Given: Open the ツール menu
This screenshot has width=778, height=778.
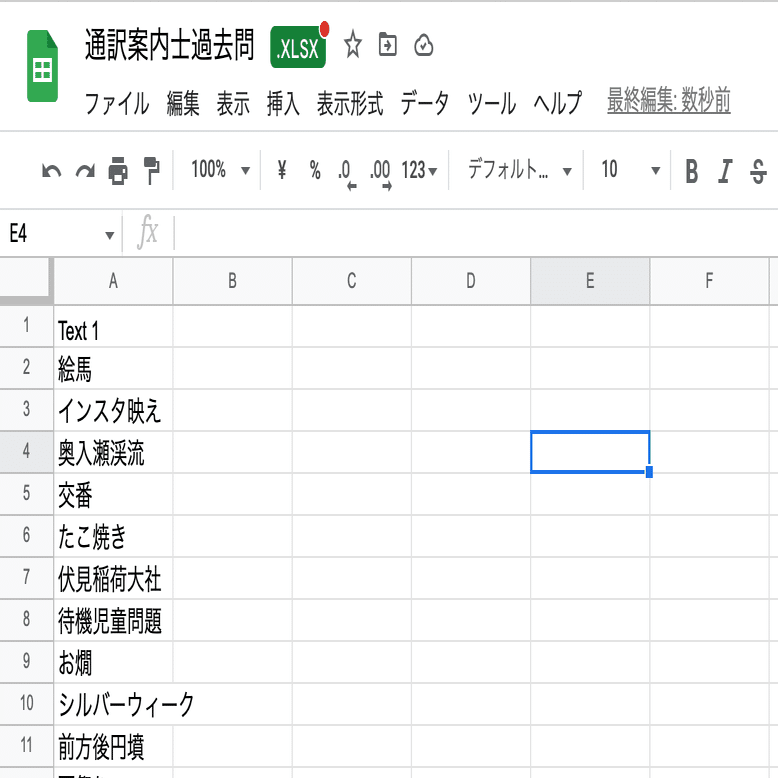Looking at the screenshot, I should coord(491,103).
